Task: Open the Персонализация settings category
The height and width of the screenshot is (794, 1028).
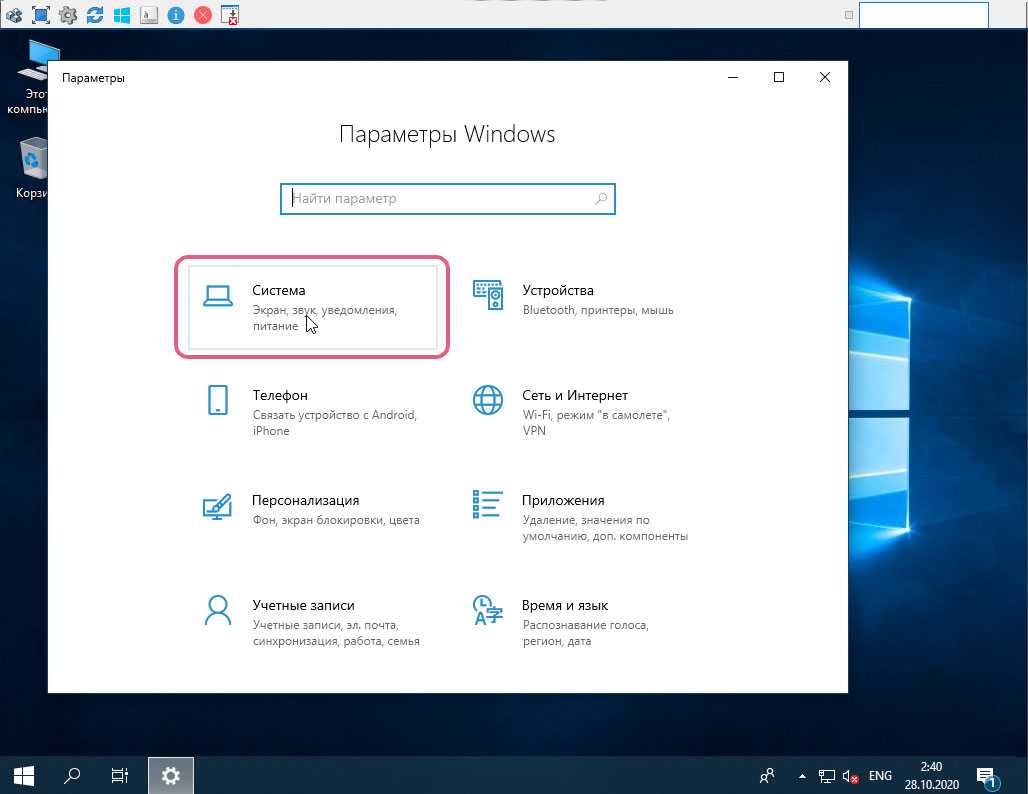Action: [x=312, y=517]
